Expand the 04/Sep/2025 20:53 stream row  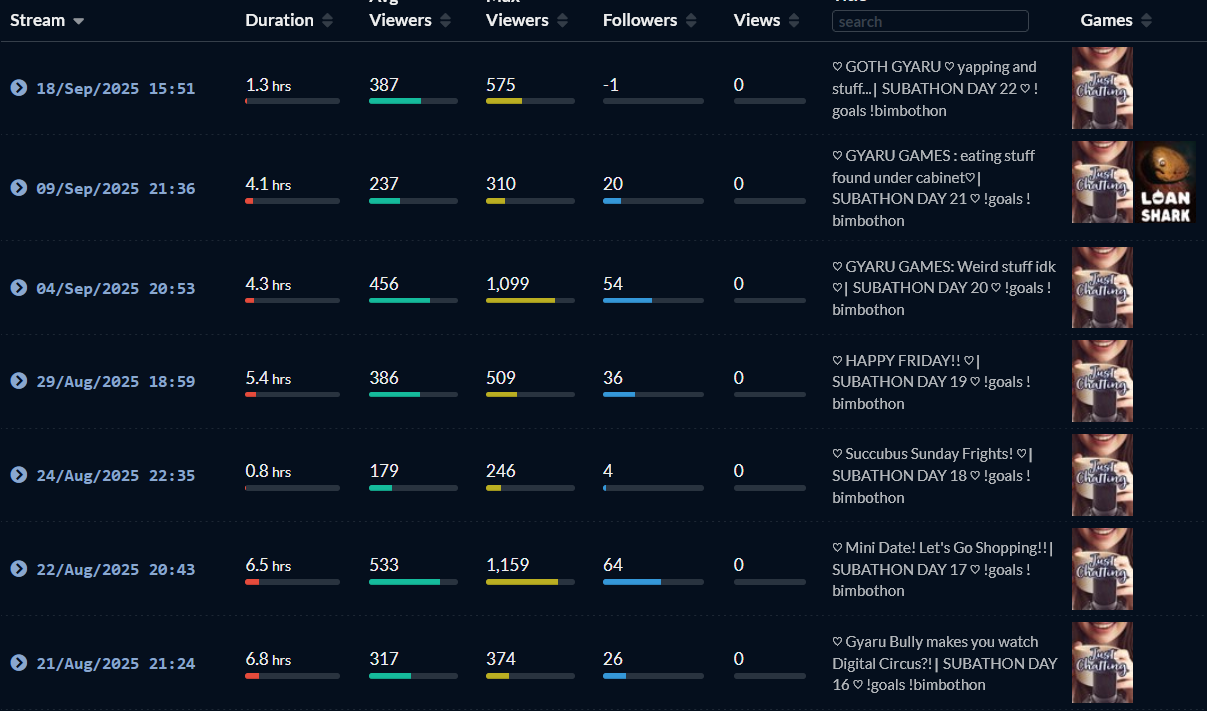pyautogui.click(x=18, y=288)
